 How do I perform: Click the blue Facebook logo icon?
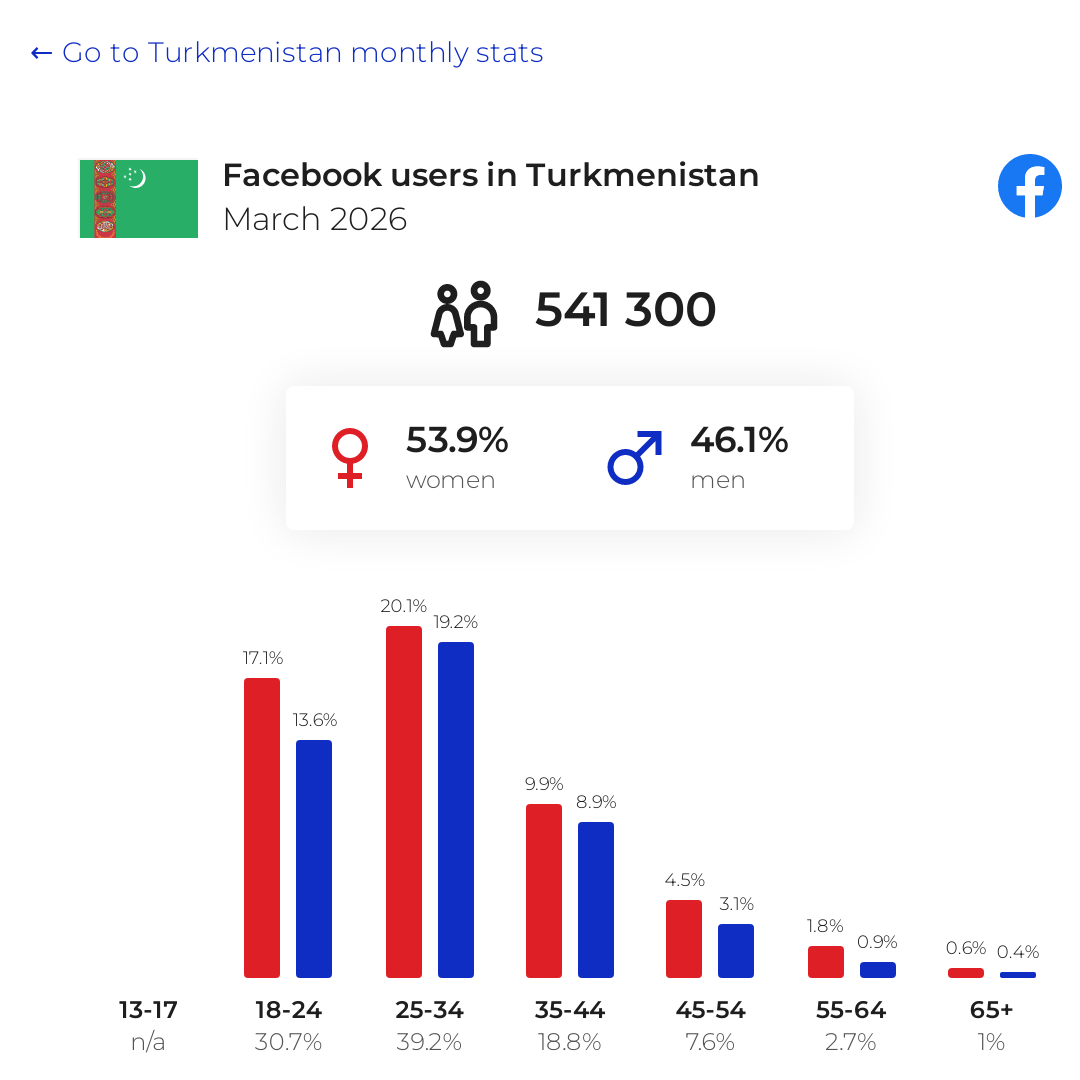(x=1030, y=186)
